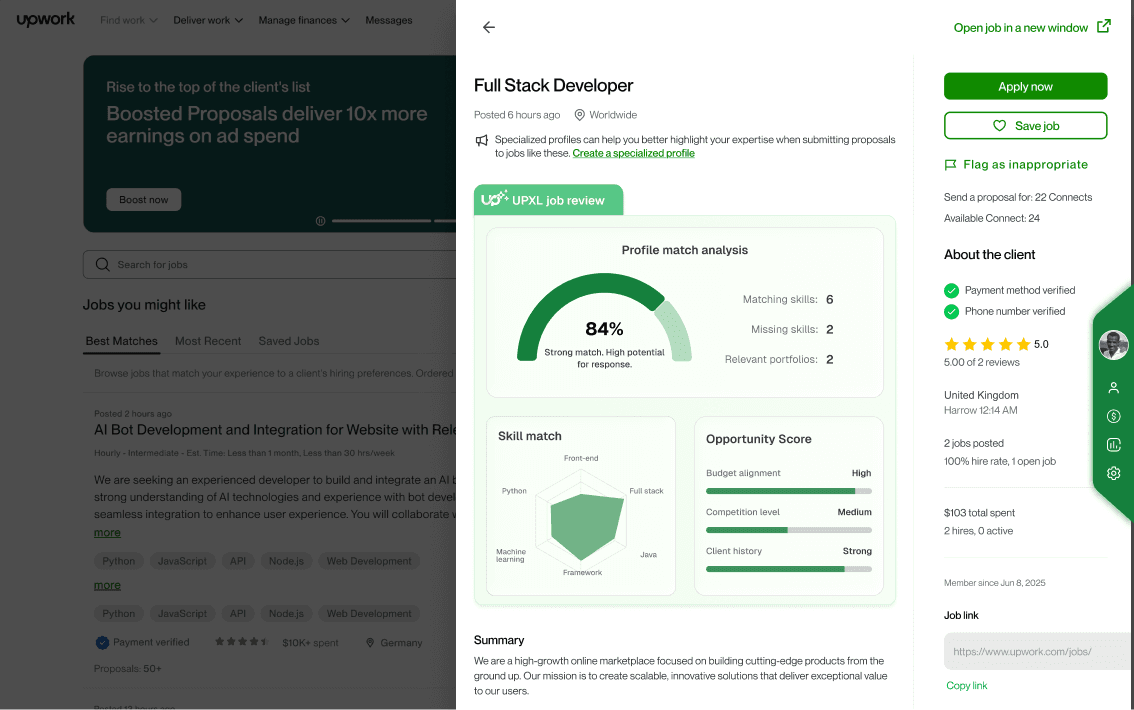This screenshot has height=710, width=1134.
Task: Open the profile avatar in side panel
Action: pyautogui.click(x=1113, y=345)
